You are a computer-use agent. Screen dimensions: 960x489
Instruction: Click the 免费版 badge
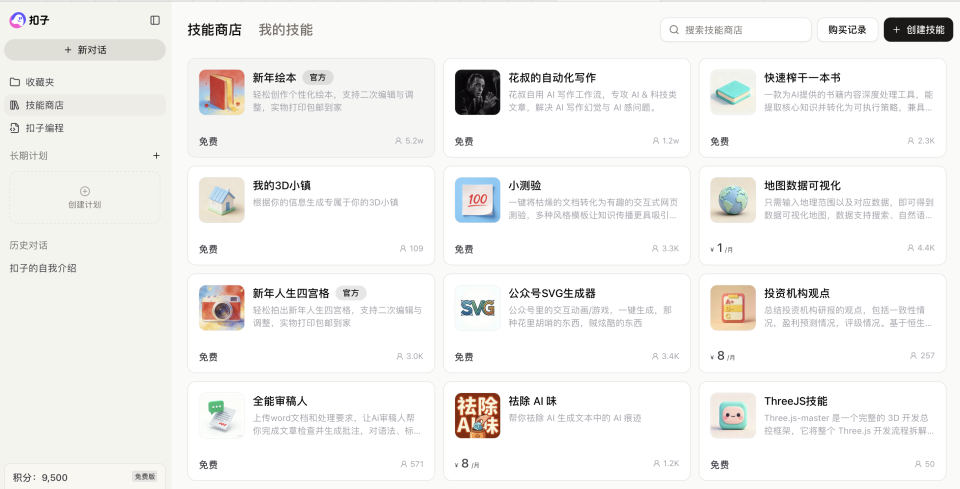145,476
